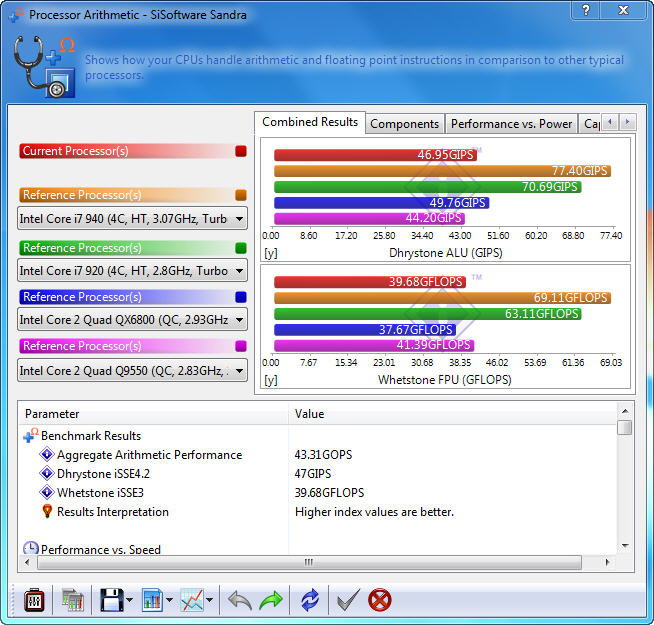Switch to the Components tab

(405, 124)
